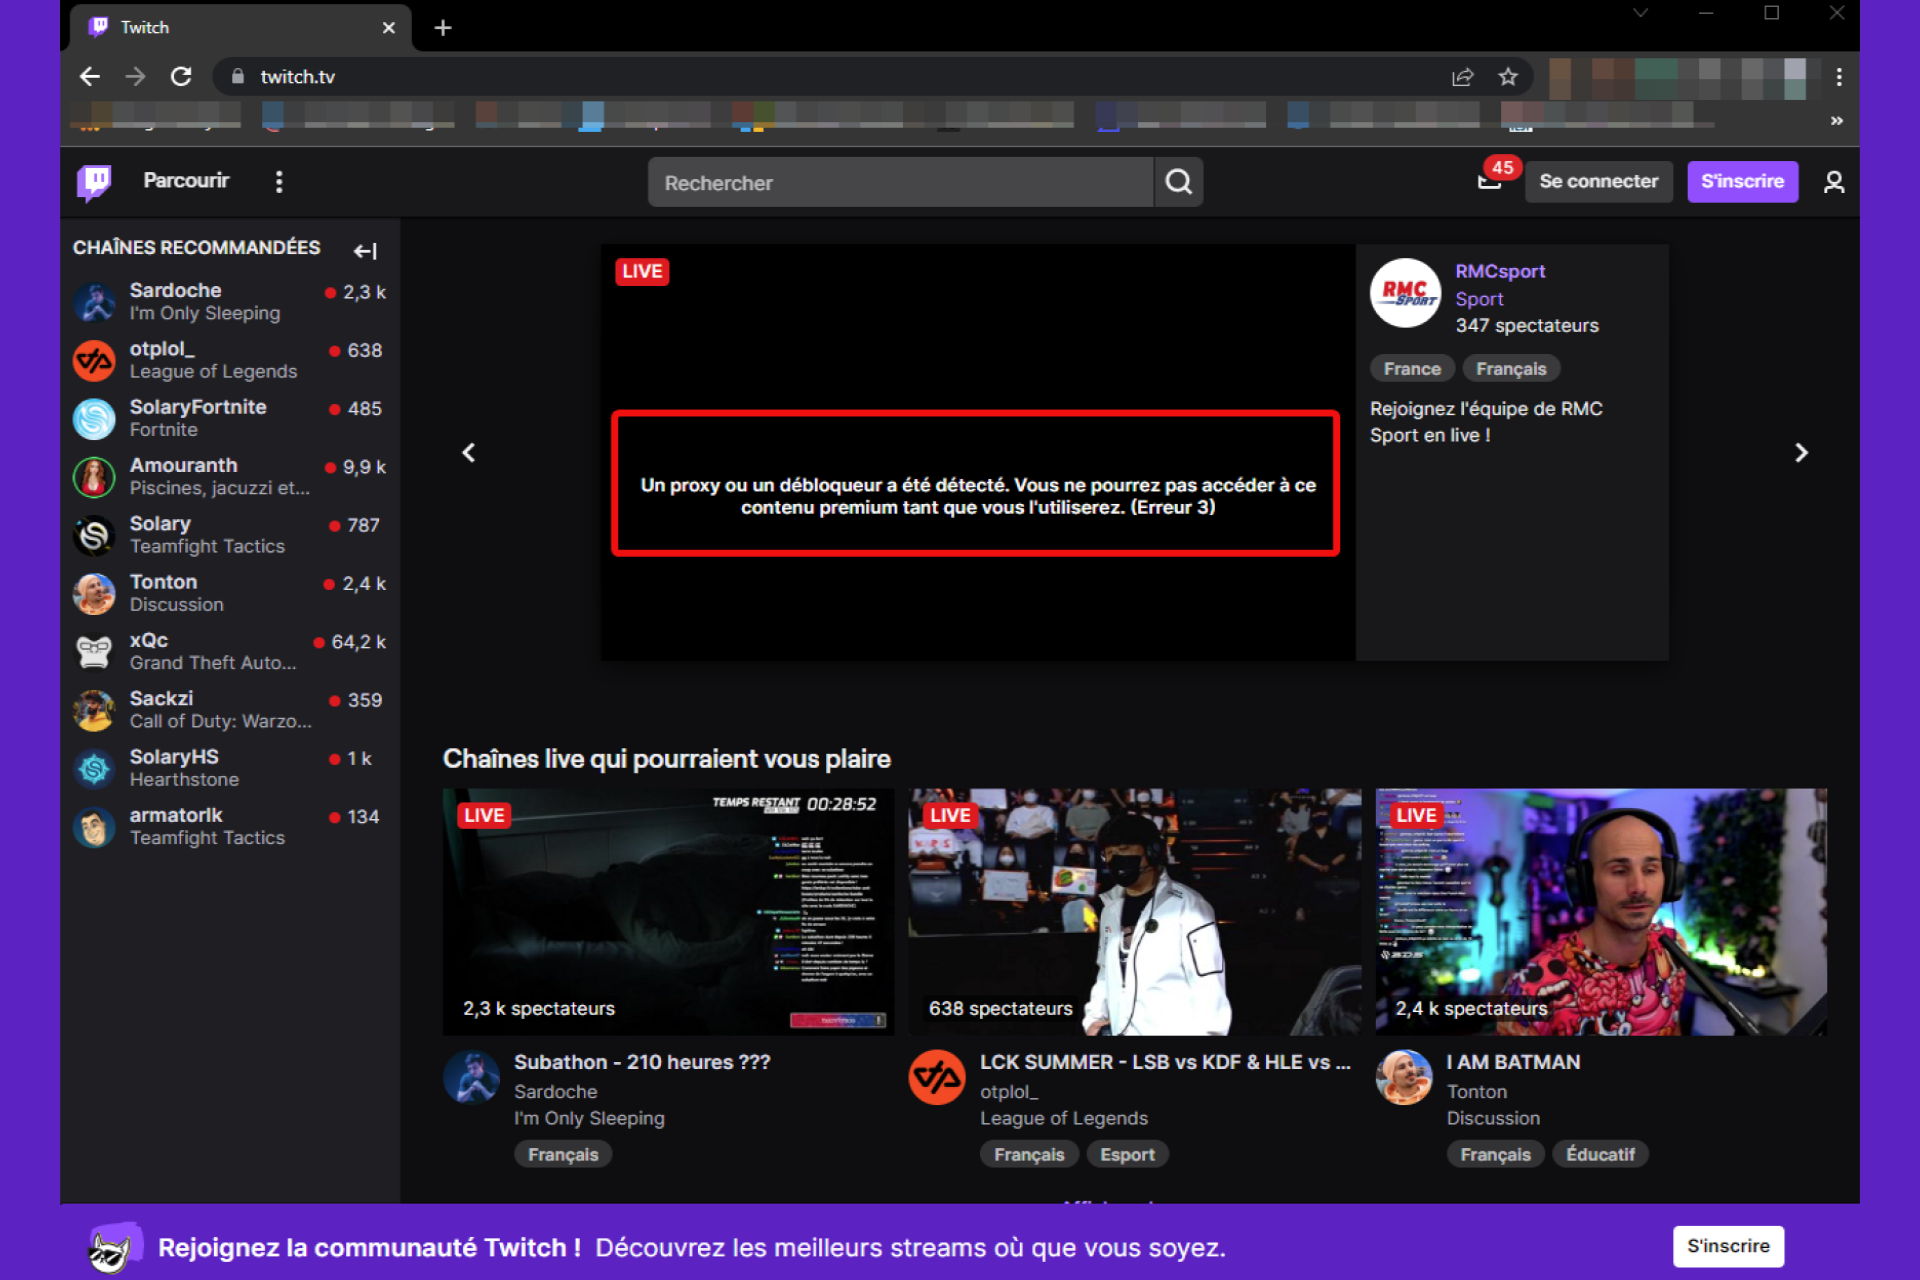Select Esport tag under otplol_ stream
Screen dimensions: 1920x1280
1127,1154
